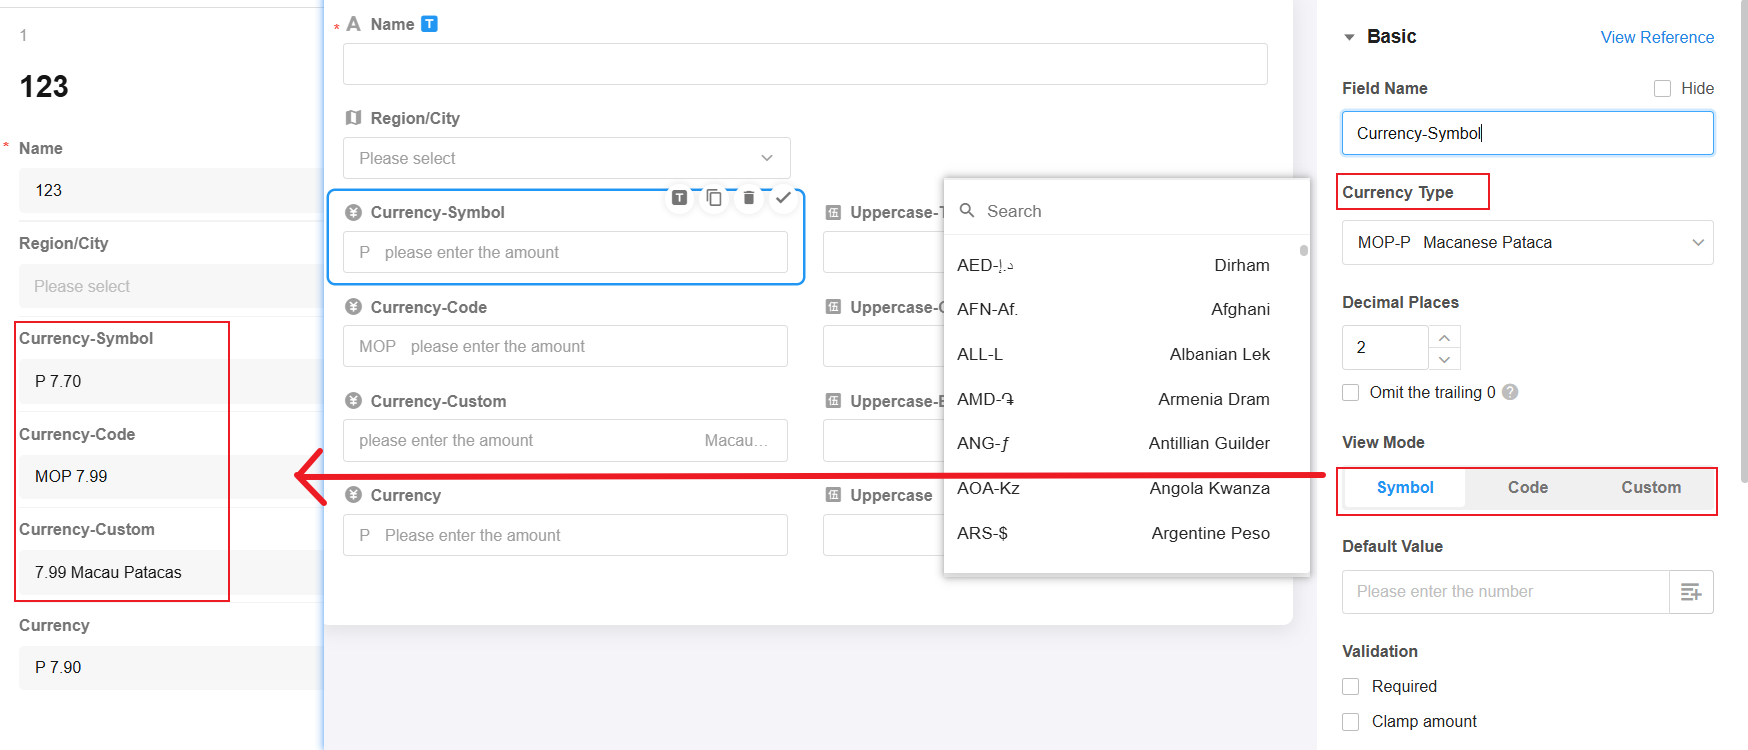Click the letter A icon beside Name
This screenshot has width=1748, height=750.
click(x=353, y=24)
